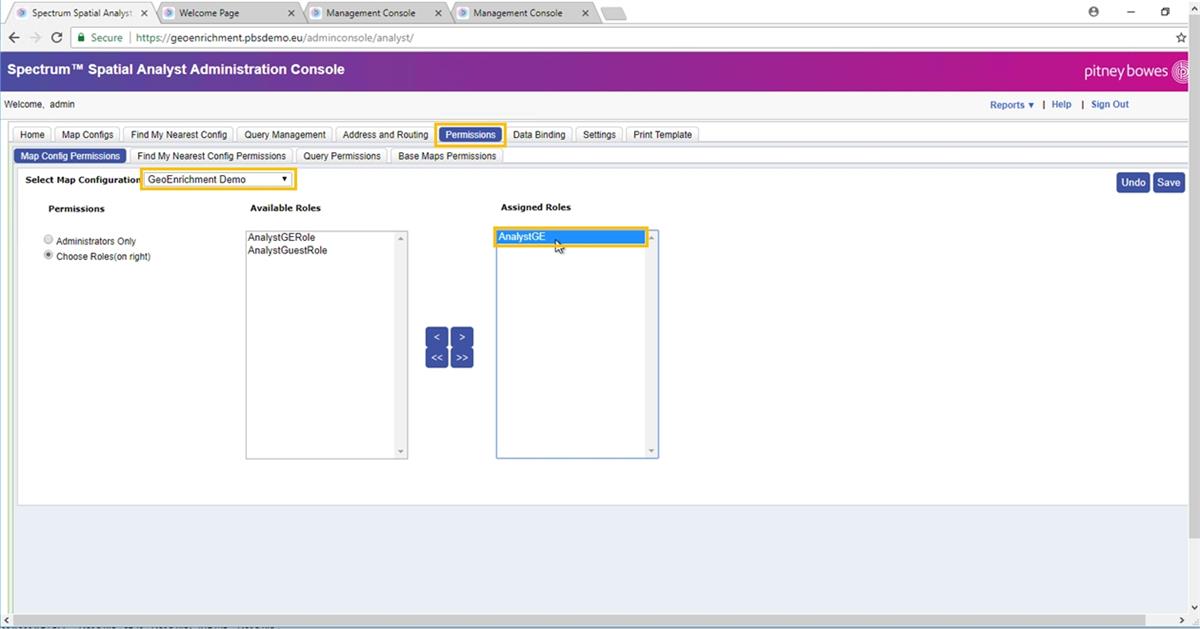Open the Map Configs tab
The image size is (1200, 629).
point(88,135)
